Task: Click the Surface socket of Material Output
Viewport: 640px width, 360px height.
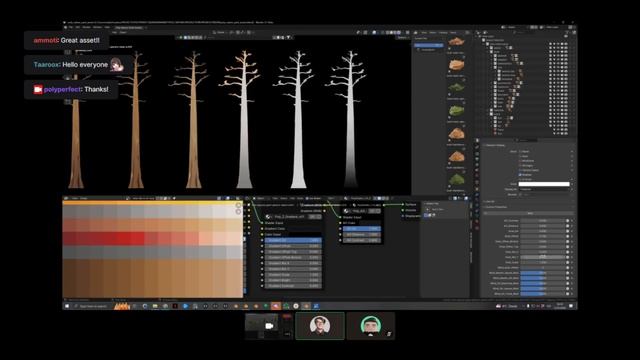Action: point(403,204)
